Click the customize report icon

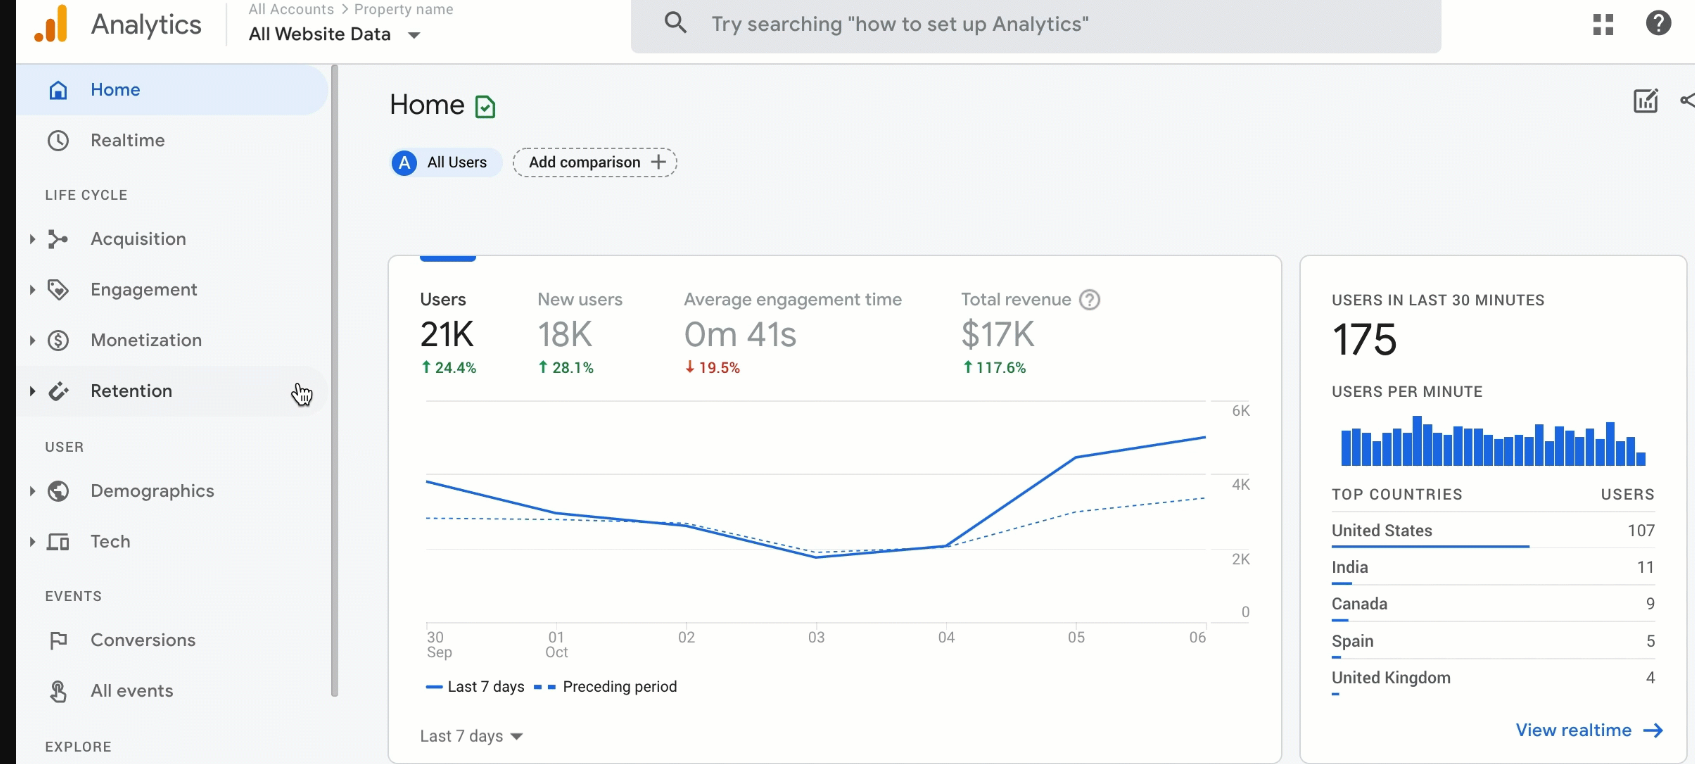coord(1646,100)
